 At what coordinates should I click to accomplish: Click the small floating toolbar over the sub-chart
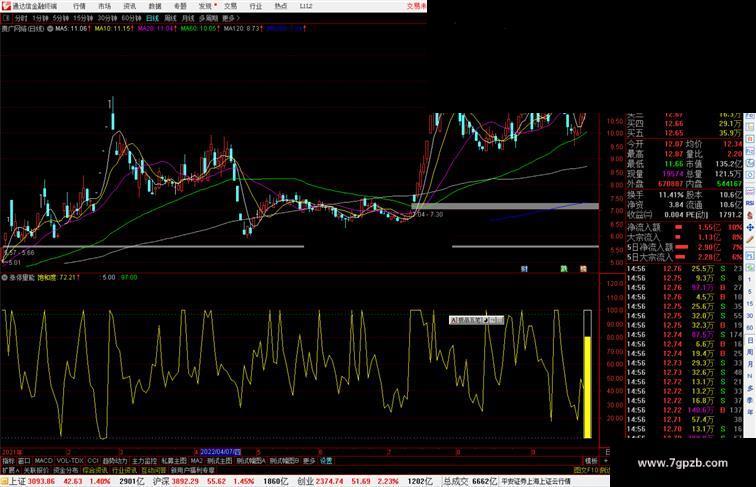(x=476, y=320)
